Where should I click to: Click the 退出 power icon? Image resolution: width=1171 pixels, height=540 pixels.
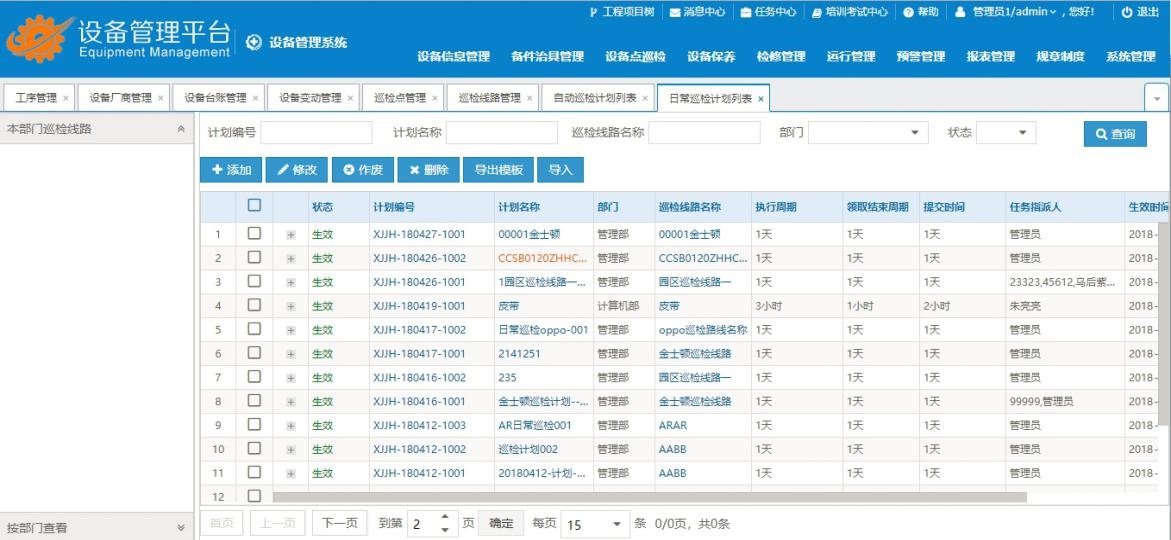pyautogui.click(x=1127, y=12)
